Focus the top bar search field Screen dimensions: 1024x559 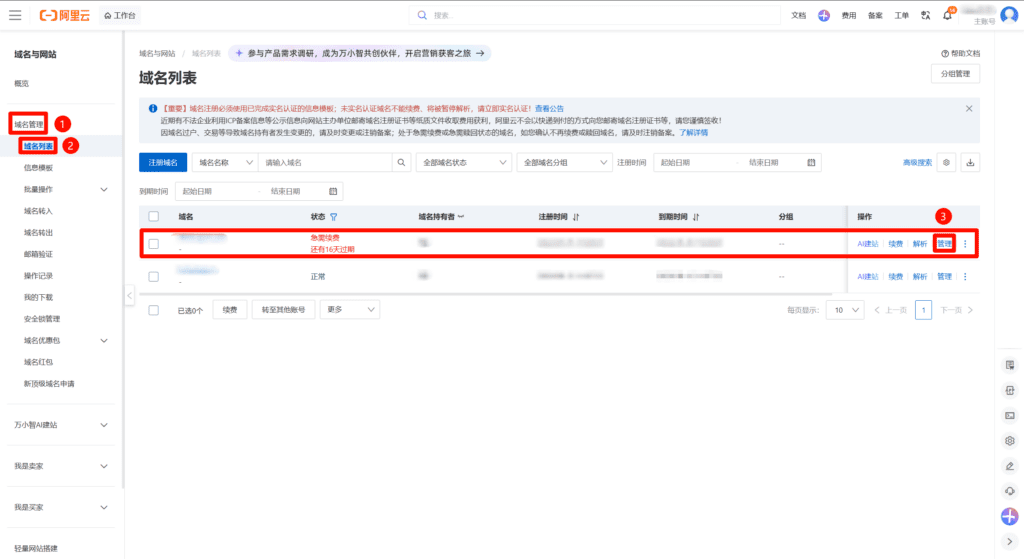tap(594, 15)
